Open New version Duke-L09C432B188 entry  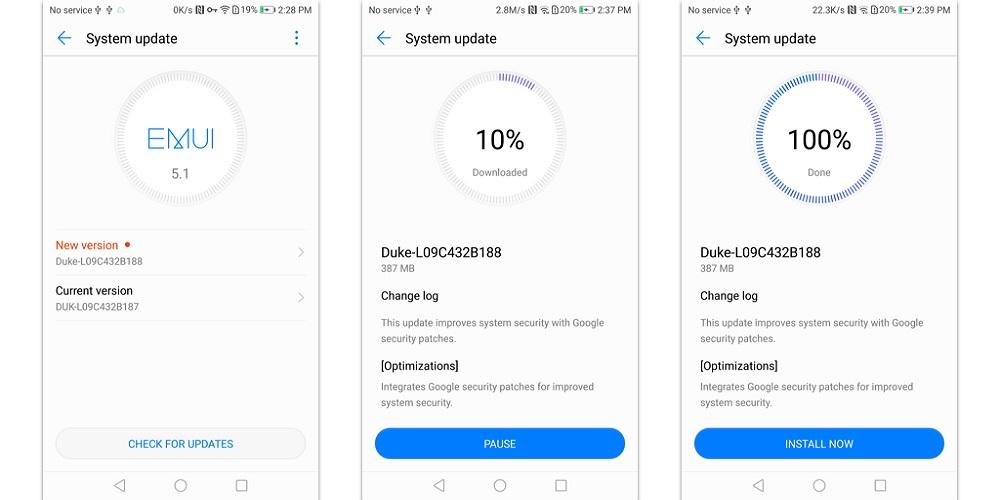pos(180,253)
